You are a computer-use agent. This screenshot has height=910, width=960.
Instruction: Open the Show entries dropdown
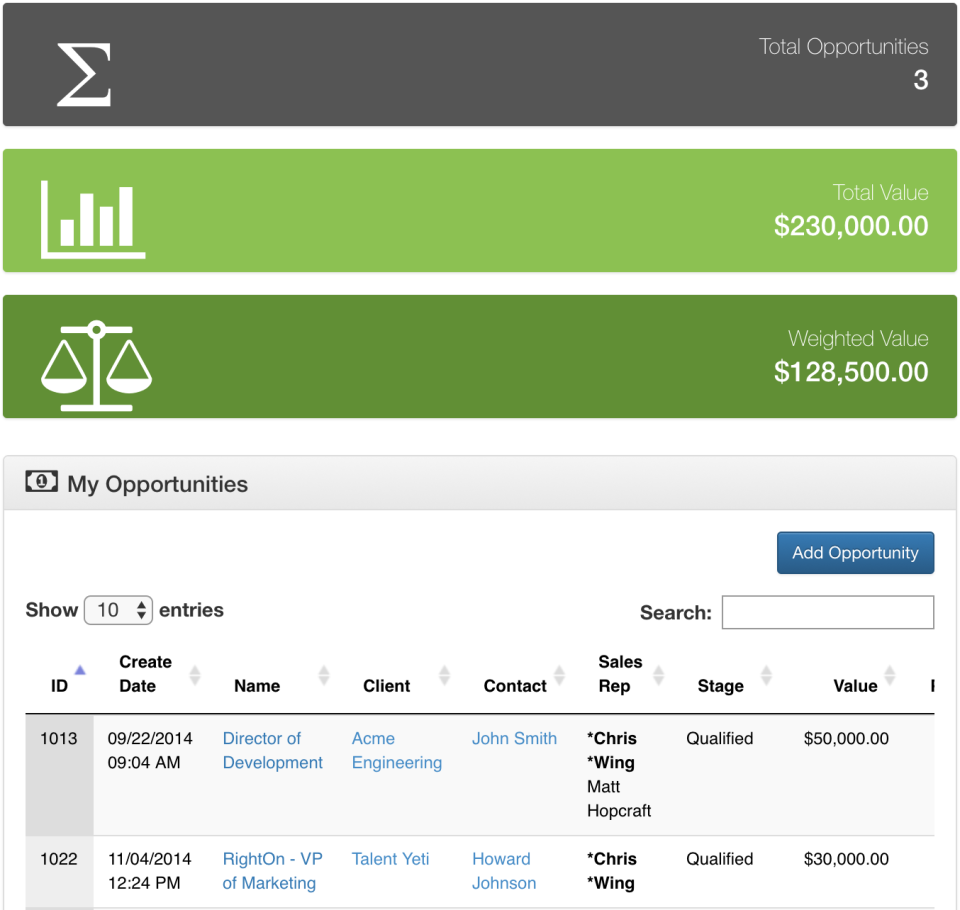coord(118,610)
